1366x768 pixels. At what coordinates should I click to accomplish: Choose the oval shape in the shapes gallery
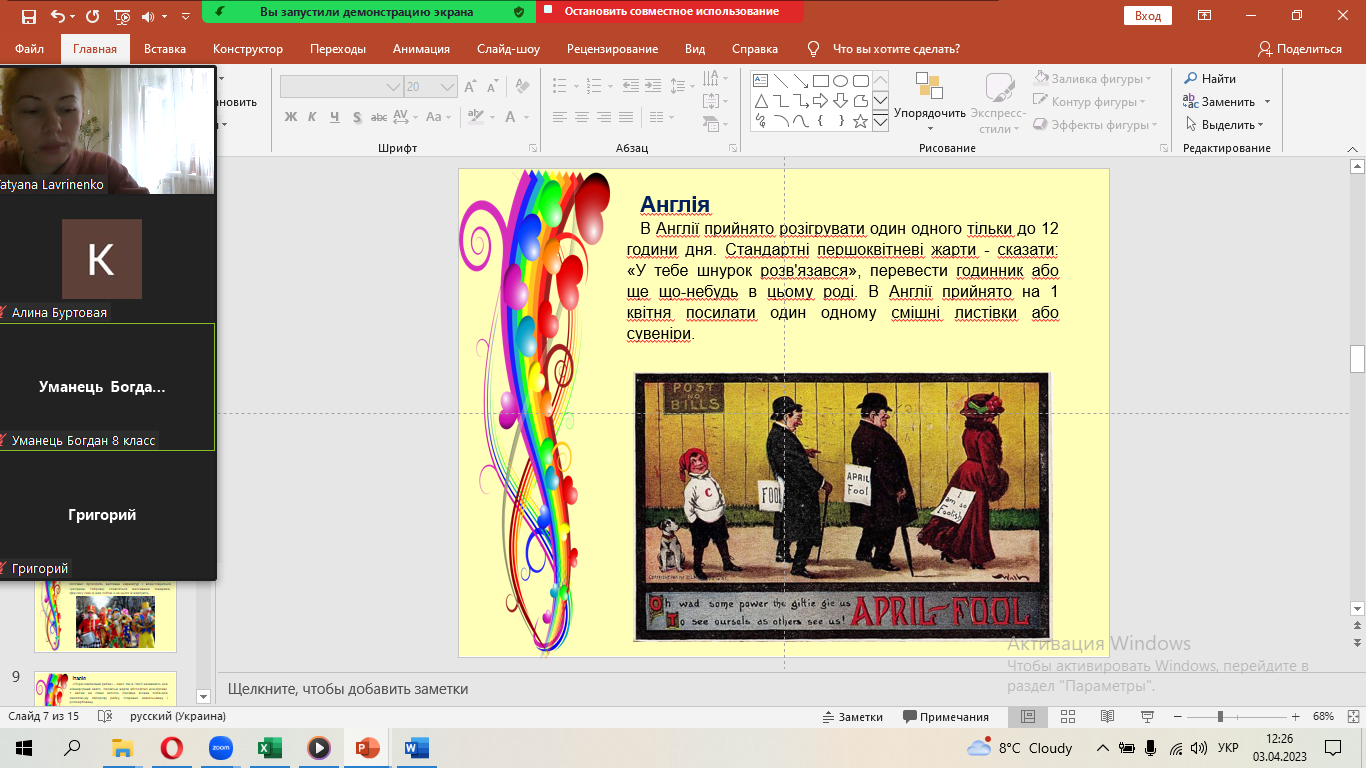tap(840, 80)
